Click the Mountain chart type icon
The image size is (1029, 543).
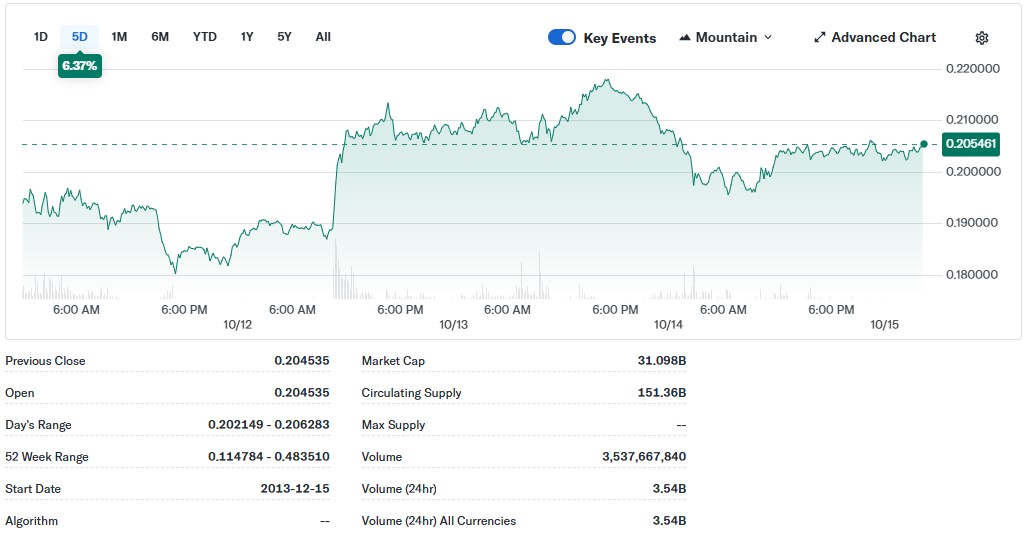click(x=685, y=38)
